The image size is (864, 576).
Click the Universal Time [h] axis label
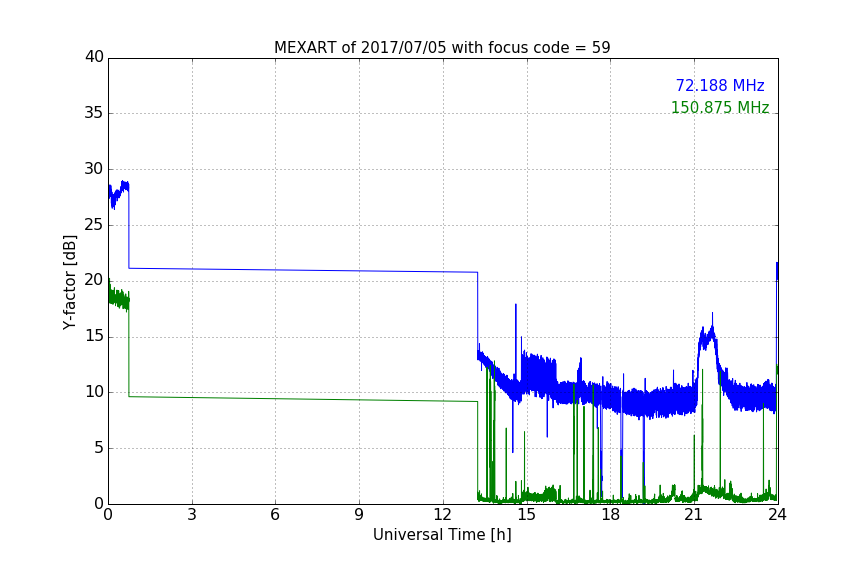tap(442, 535)
